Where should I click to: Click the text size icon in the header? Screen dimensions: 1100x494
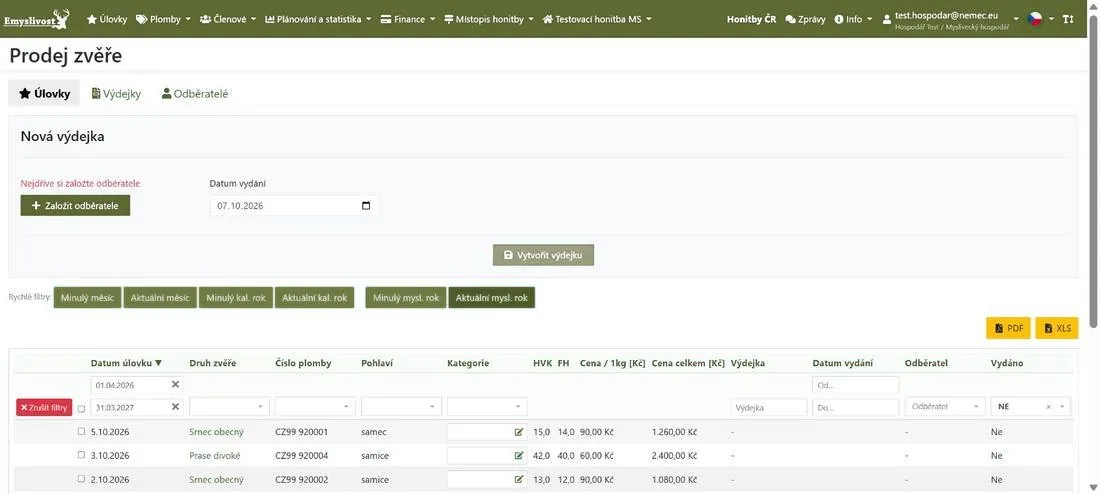[x=1068, y=19]
